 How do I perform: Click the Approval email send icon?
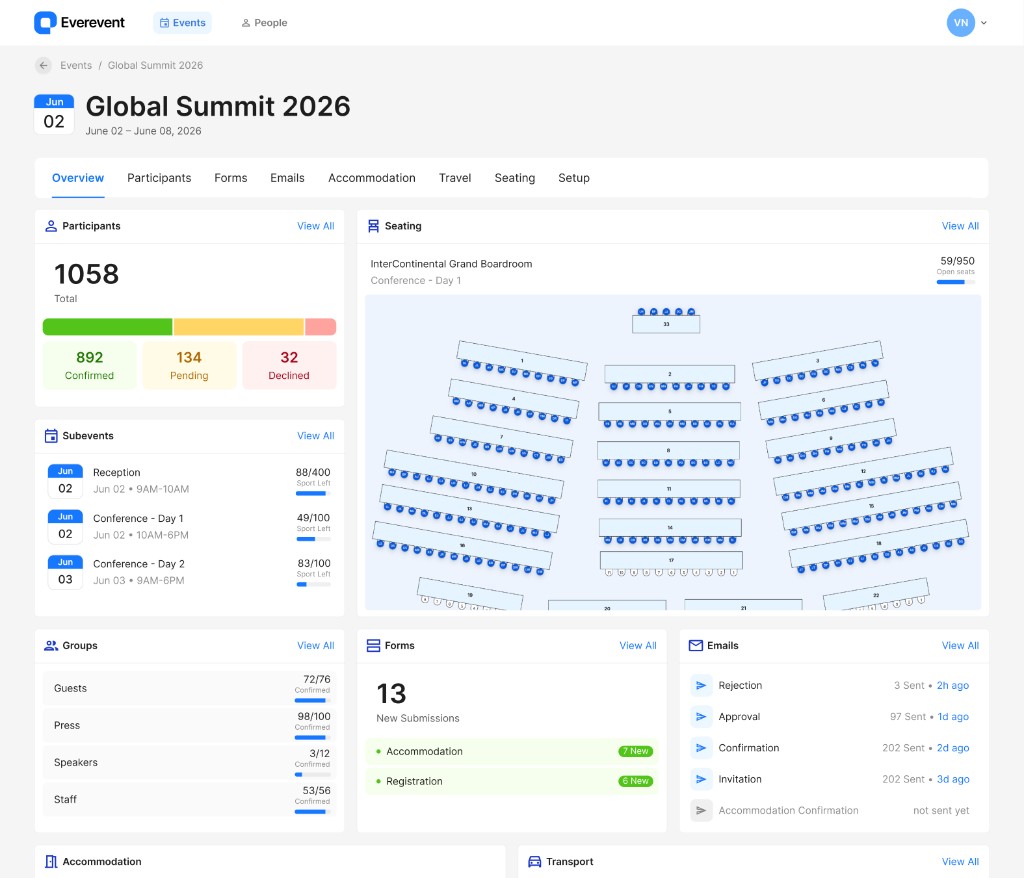(701, 717)
